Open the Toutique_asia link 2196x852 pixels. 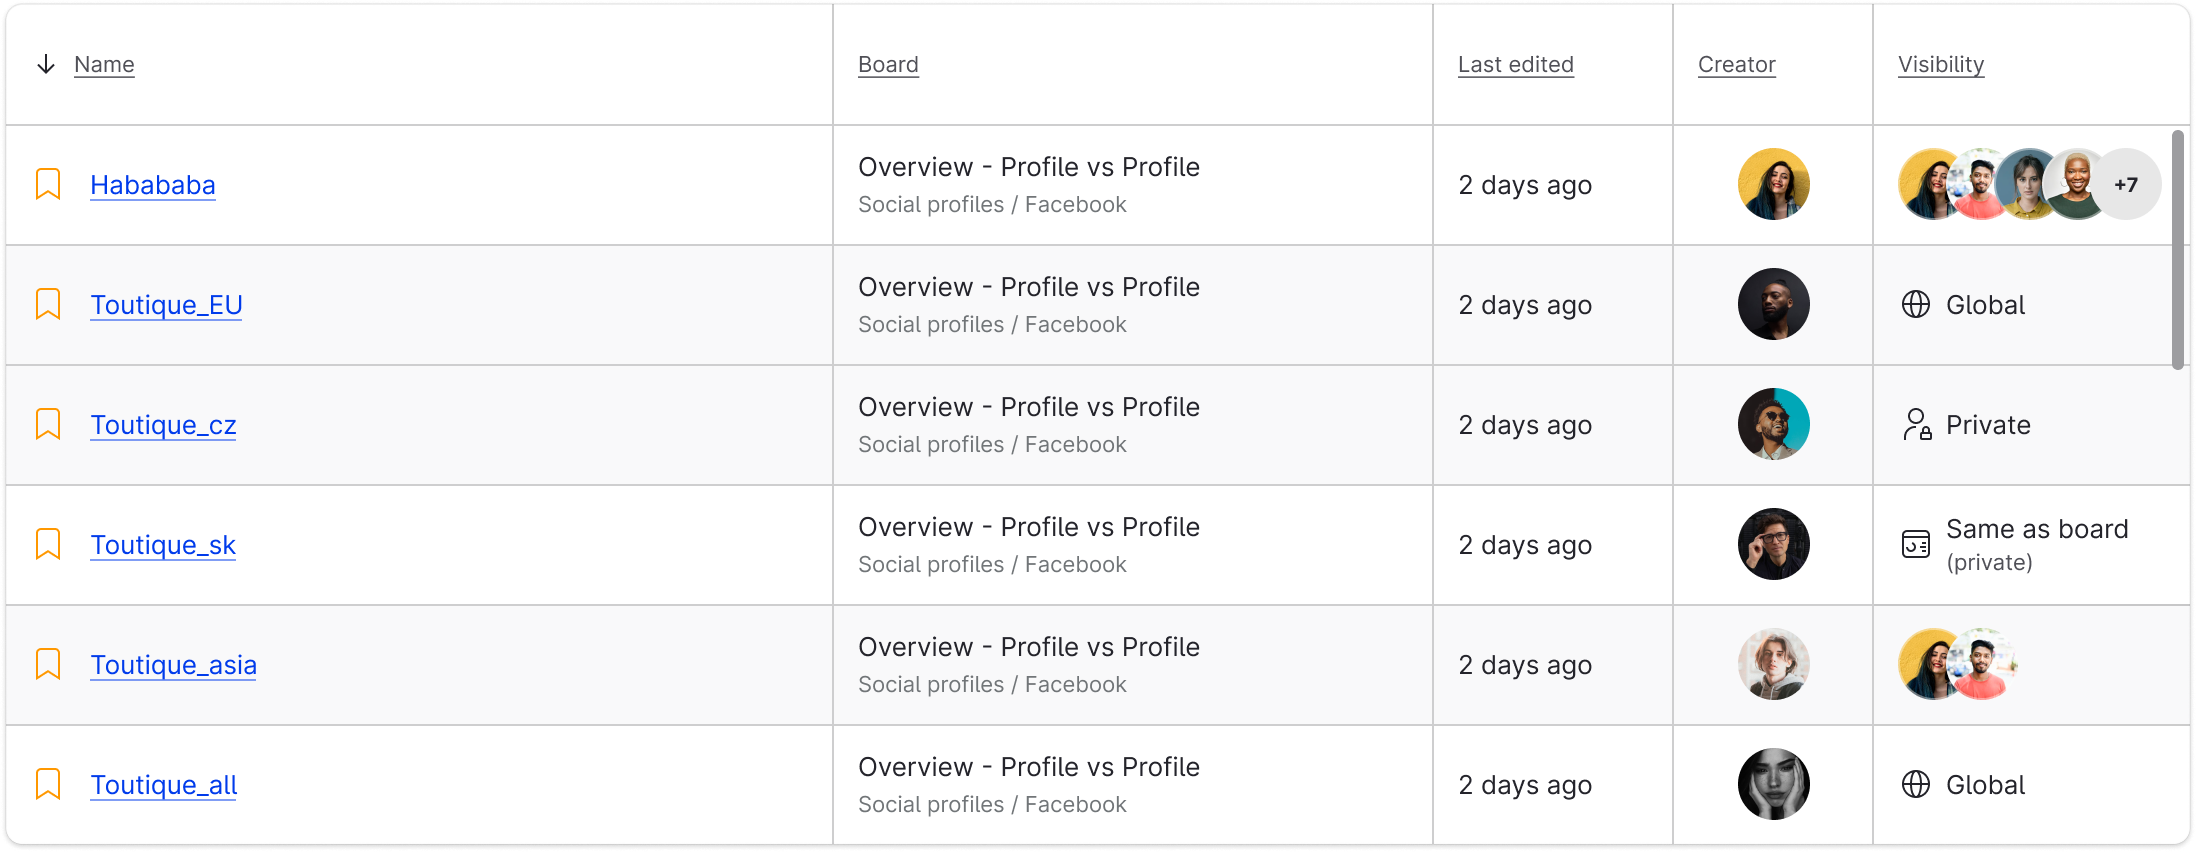coord(173,665)
